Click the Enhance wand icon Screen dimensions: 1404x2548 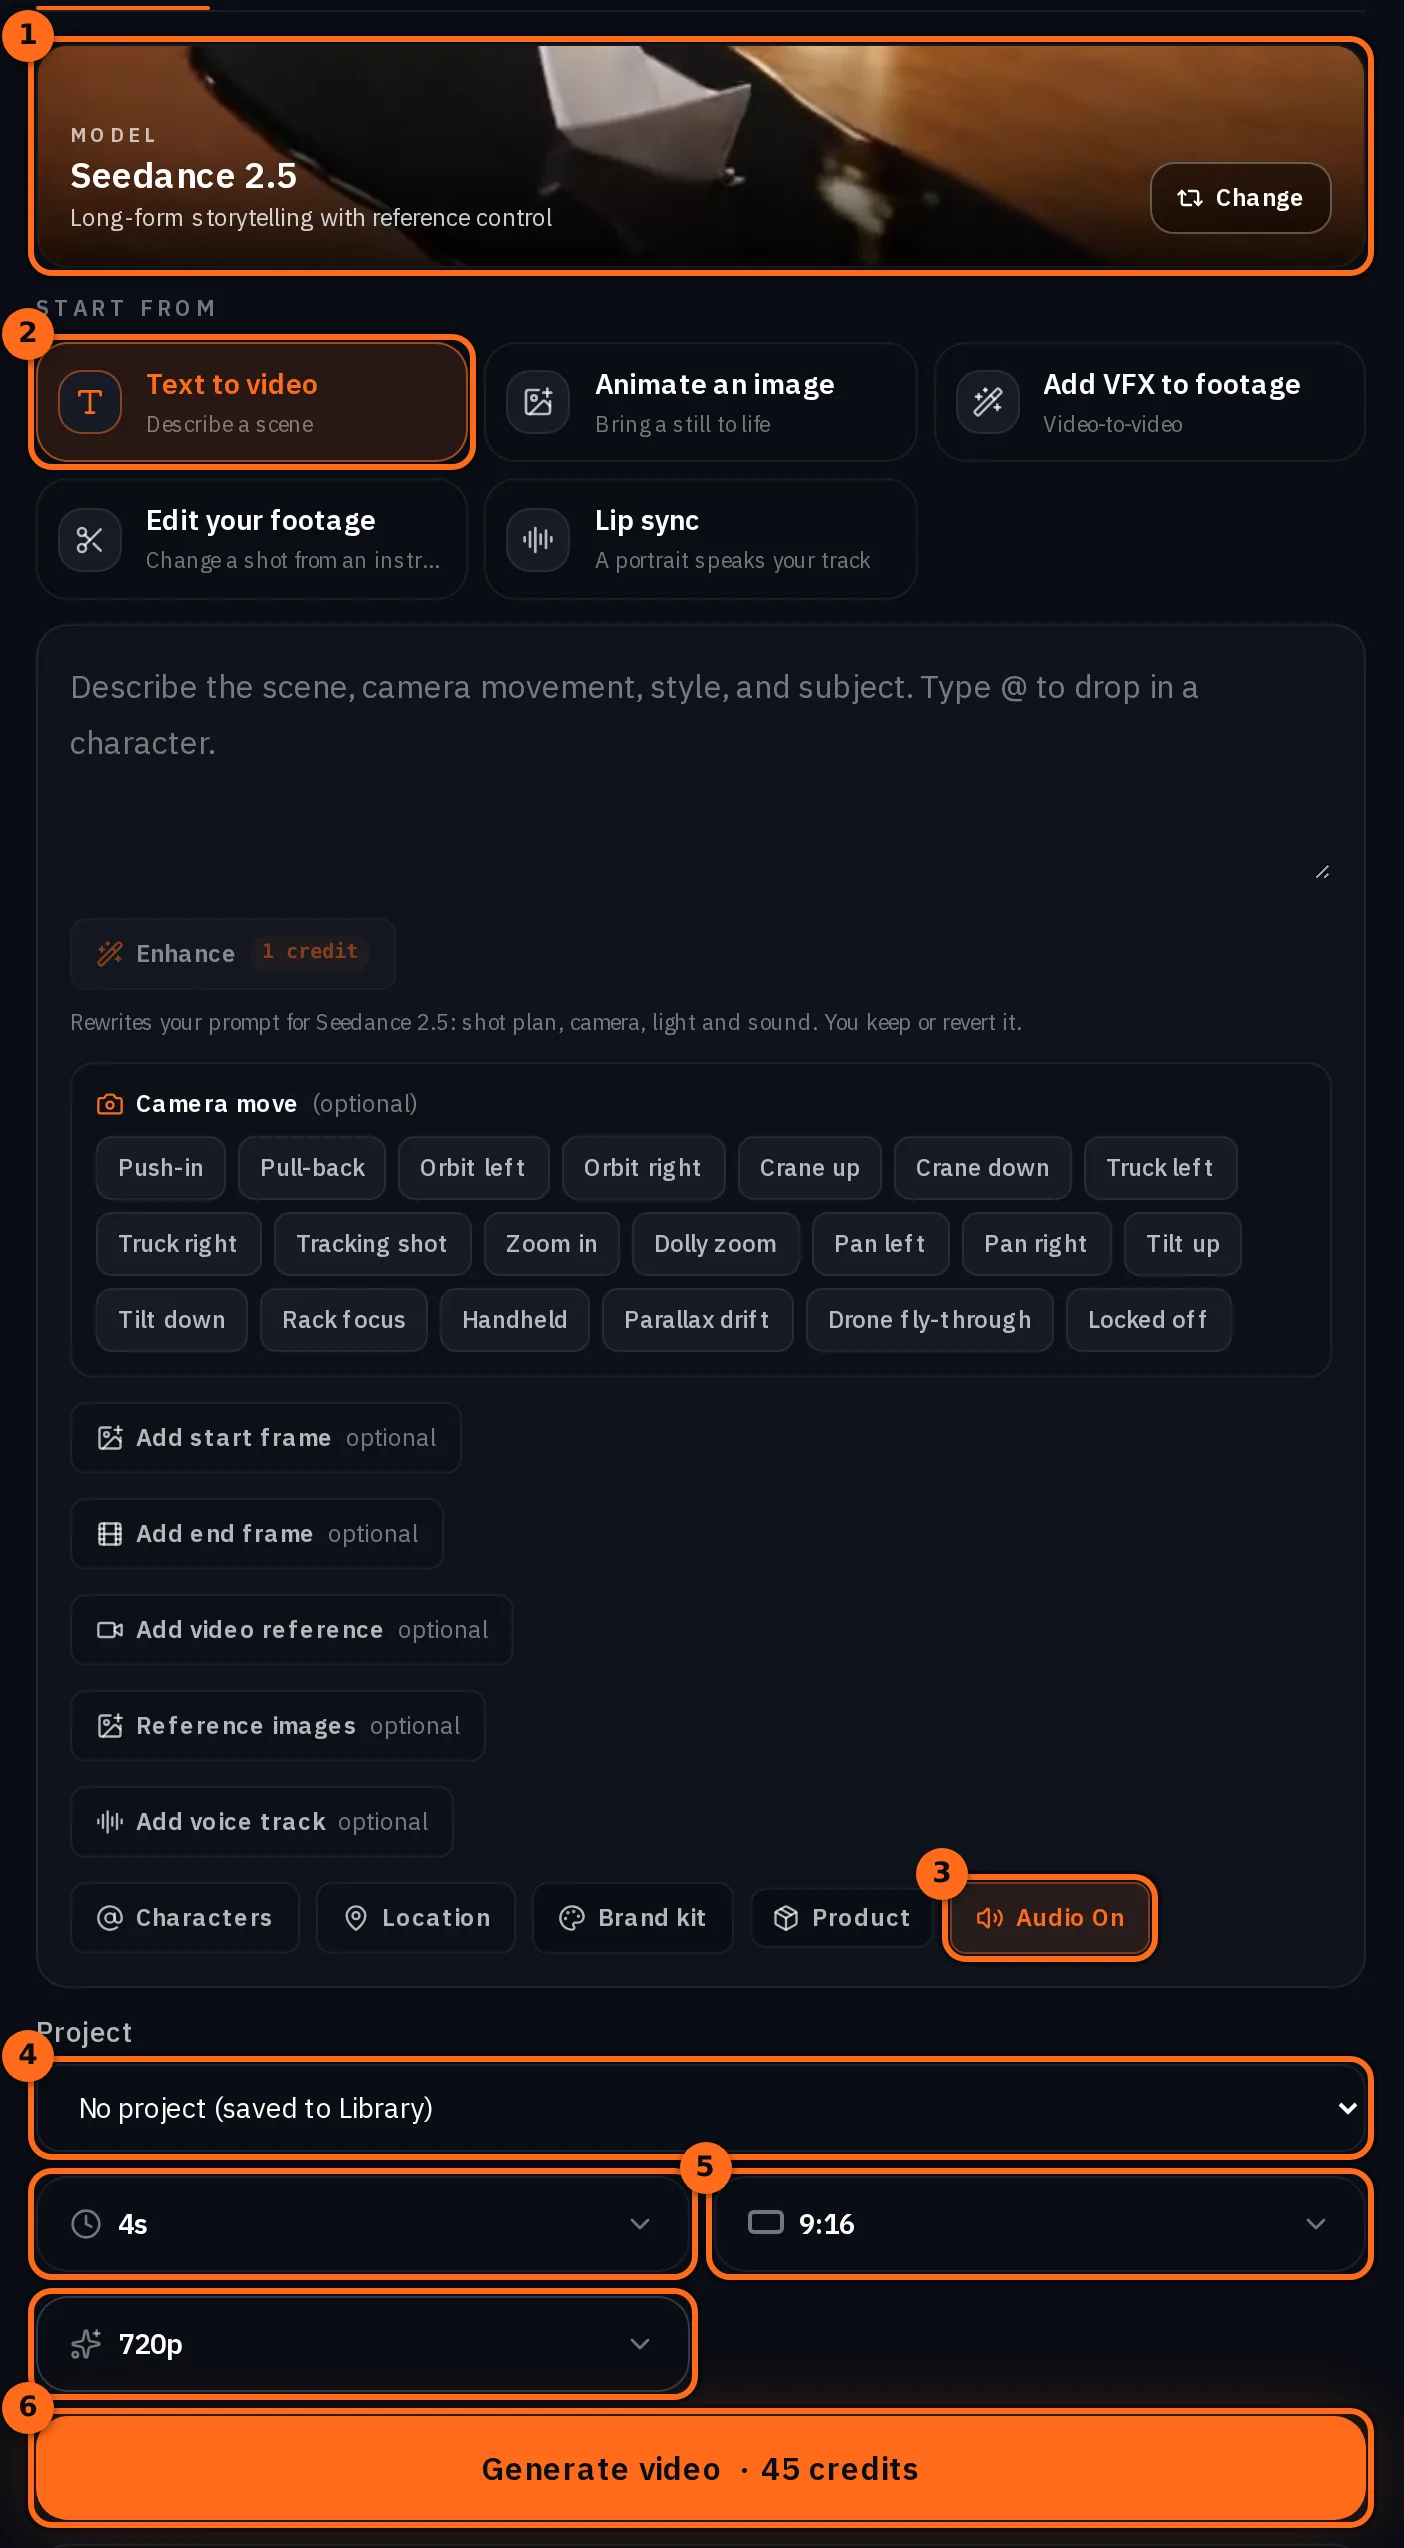tap(110, 953)
